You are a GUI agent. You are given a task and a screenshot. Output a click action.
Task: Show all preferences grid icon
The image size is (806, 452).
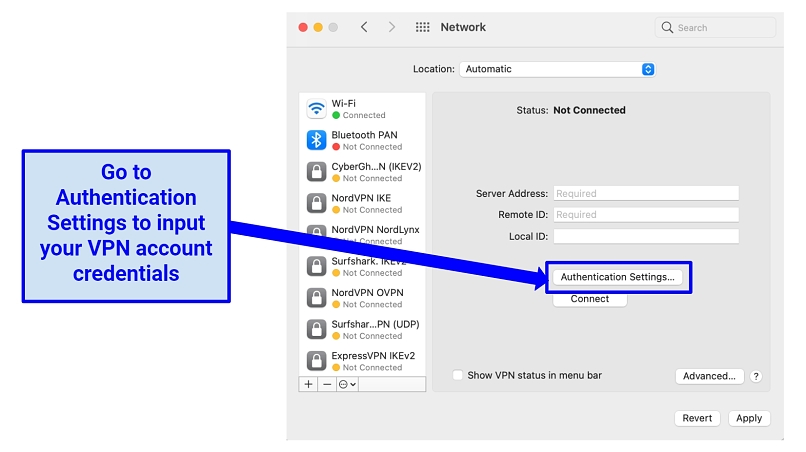tap(423, 27)
